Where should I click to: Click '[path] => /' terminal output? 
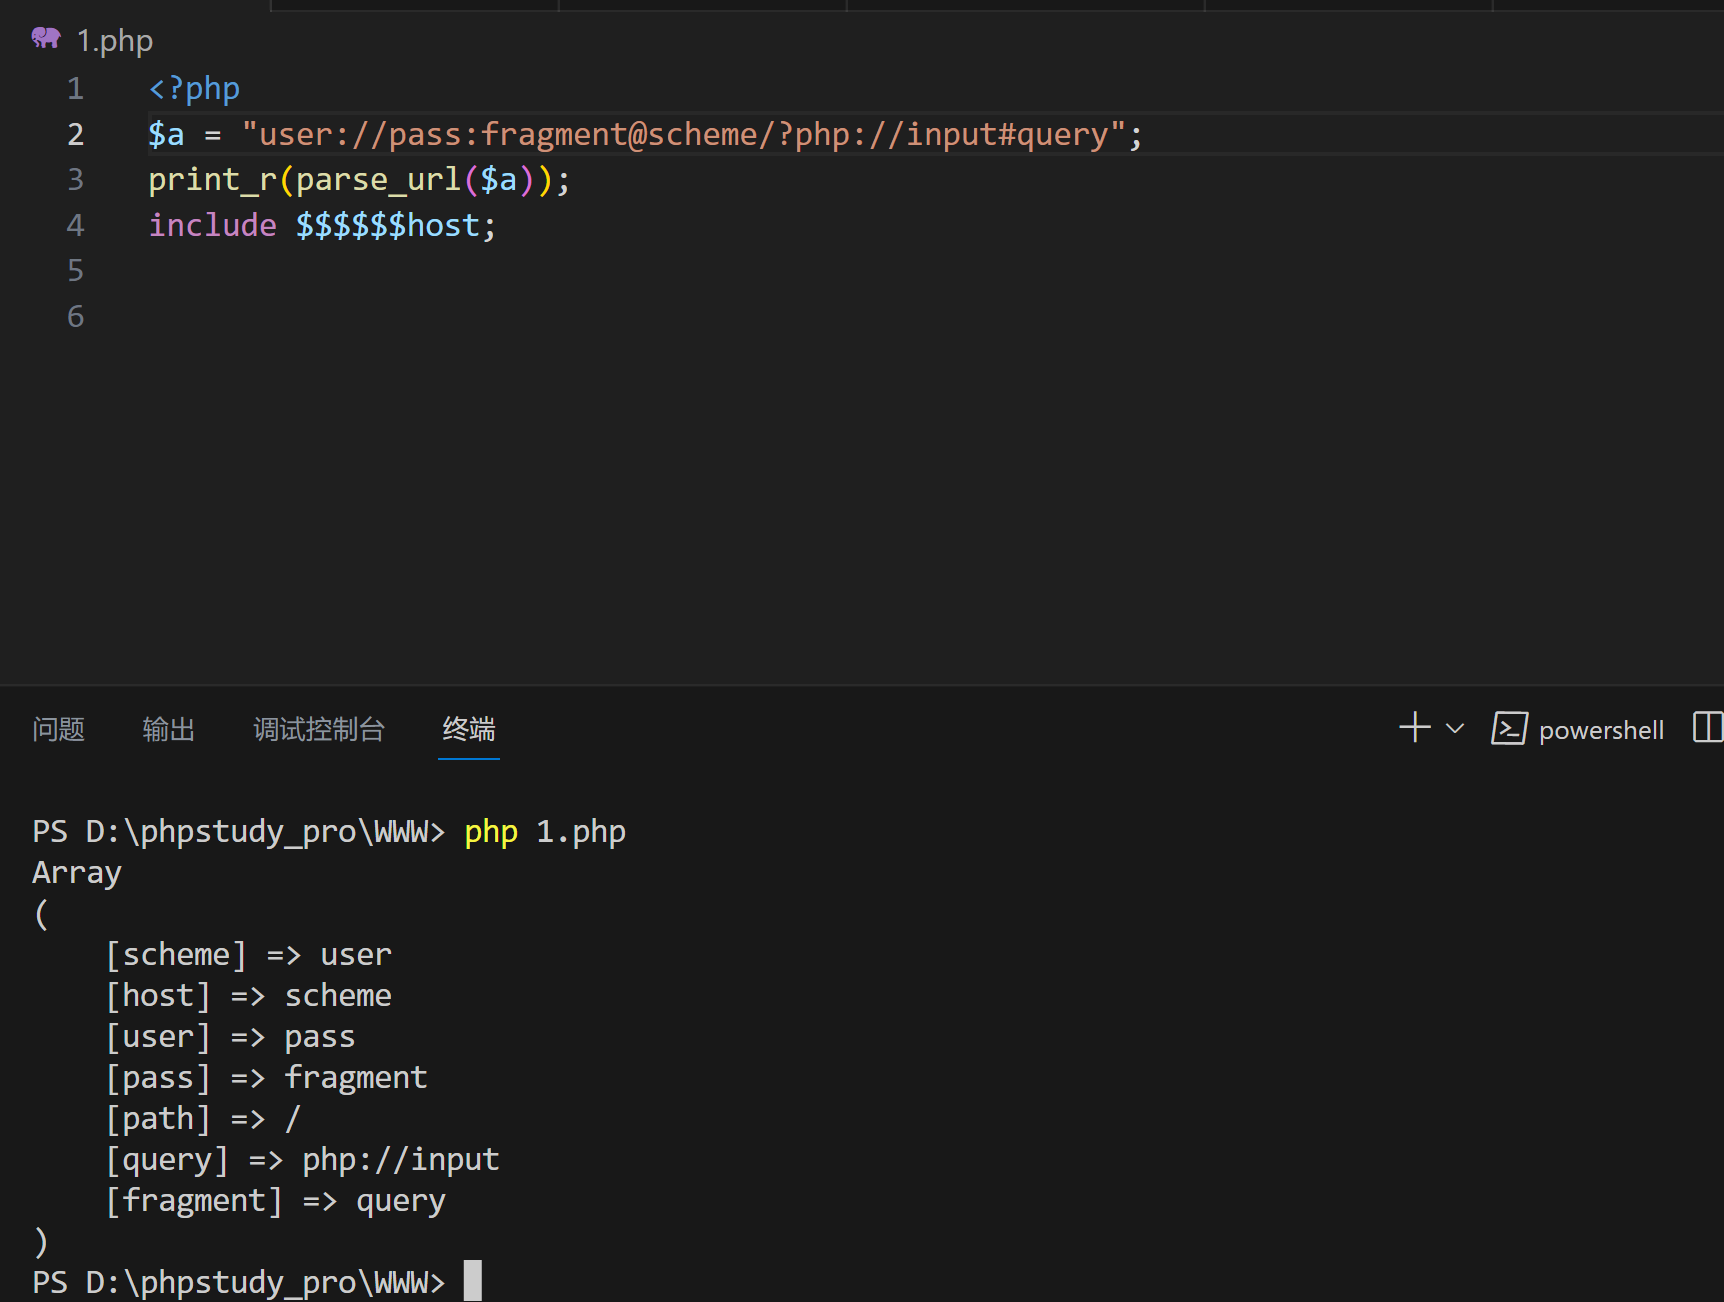click(x=203, y=1119)
